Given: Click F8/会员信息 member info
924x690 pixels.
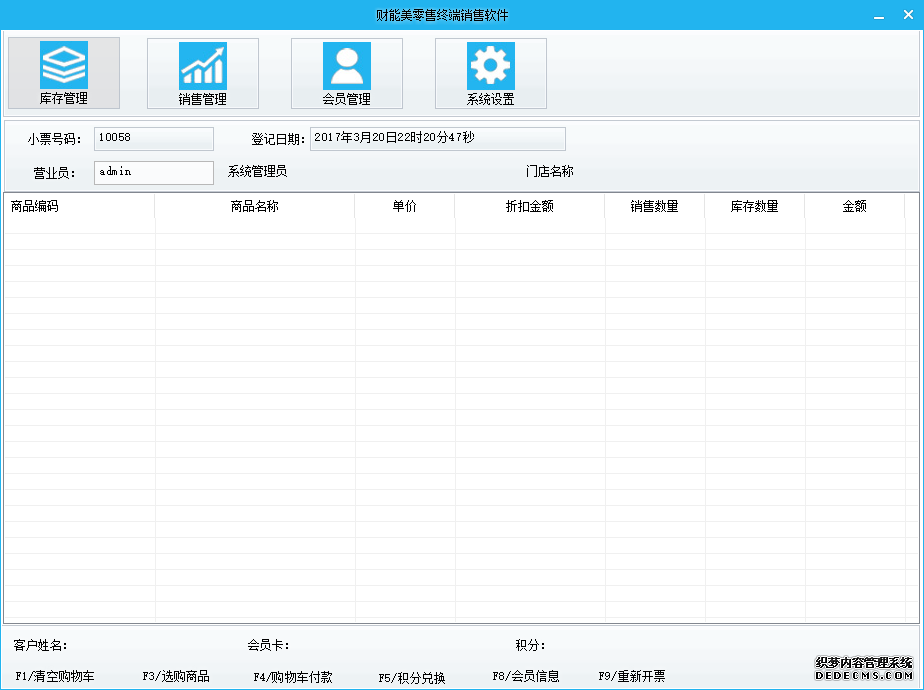Looking at the screenshot, I should (x=526, y=676).
